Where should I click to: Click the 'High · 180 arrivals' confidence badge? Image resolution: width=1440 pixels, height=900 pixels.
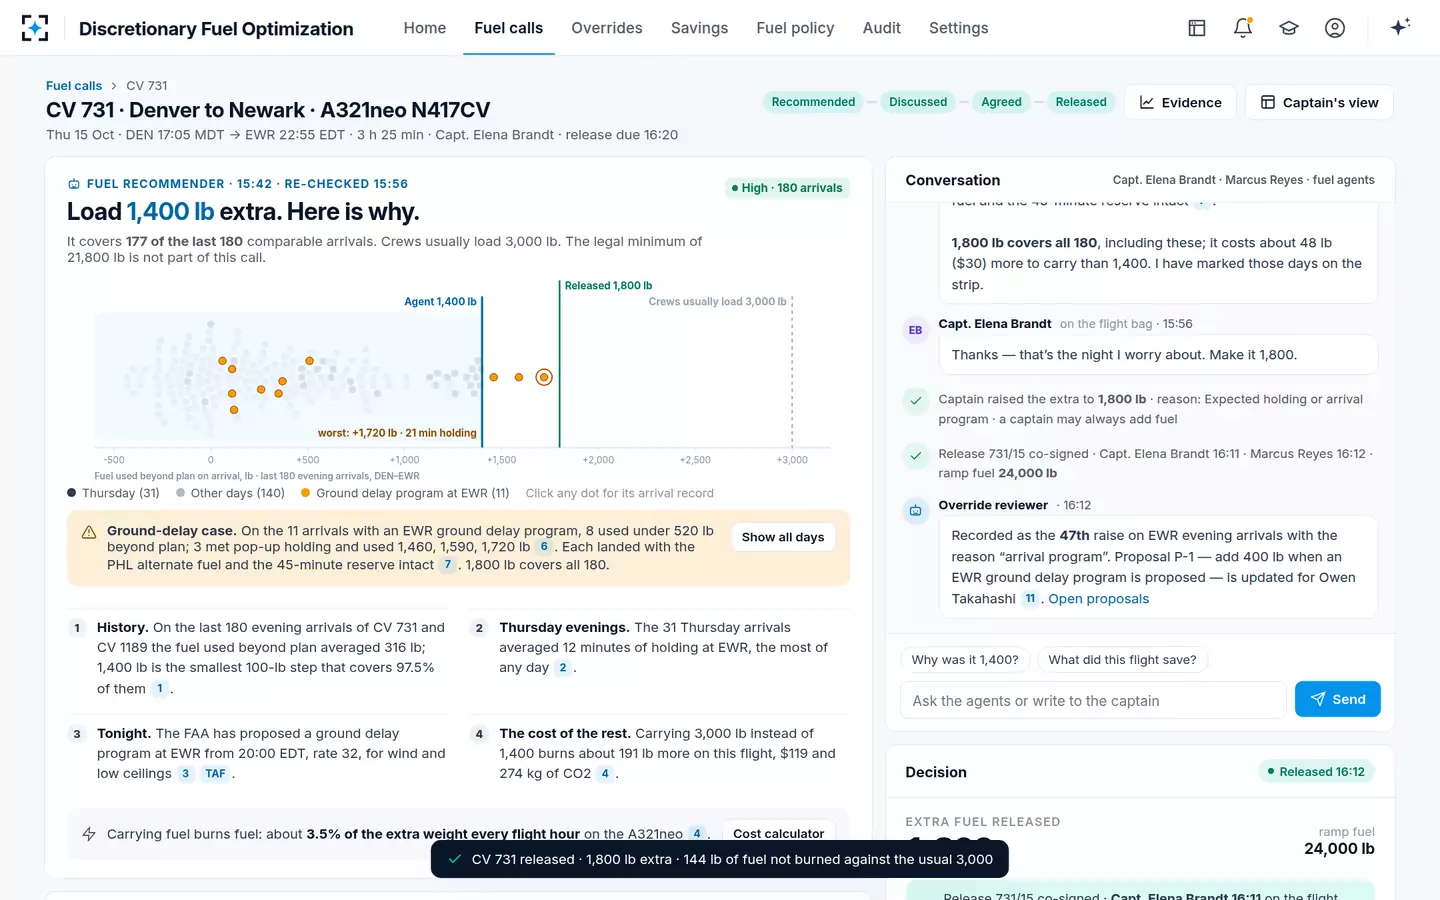coord(787,188)
